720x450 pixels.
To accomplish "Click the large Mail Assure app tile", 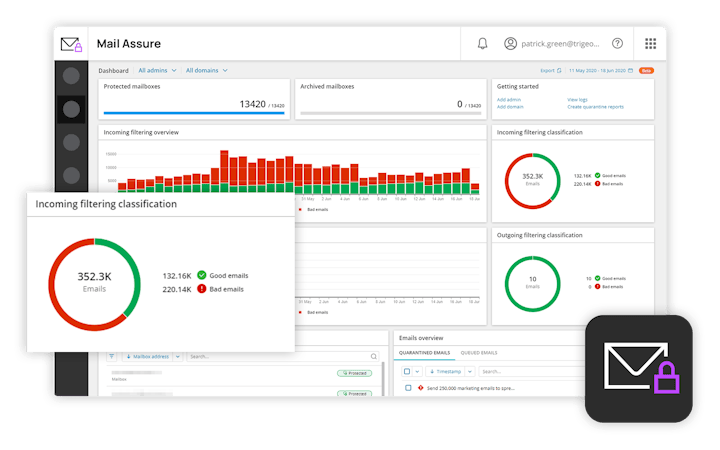I will pyautogui.click(x=639, y=369).
